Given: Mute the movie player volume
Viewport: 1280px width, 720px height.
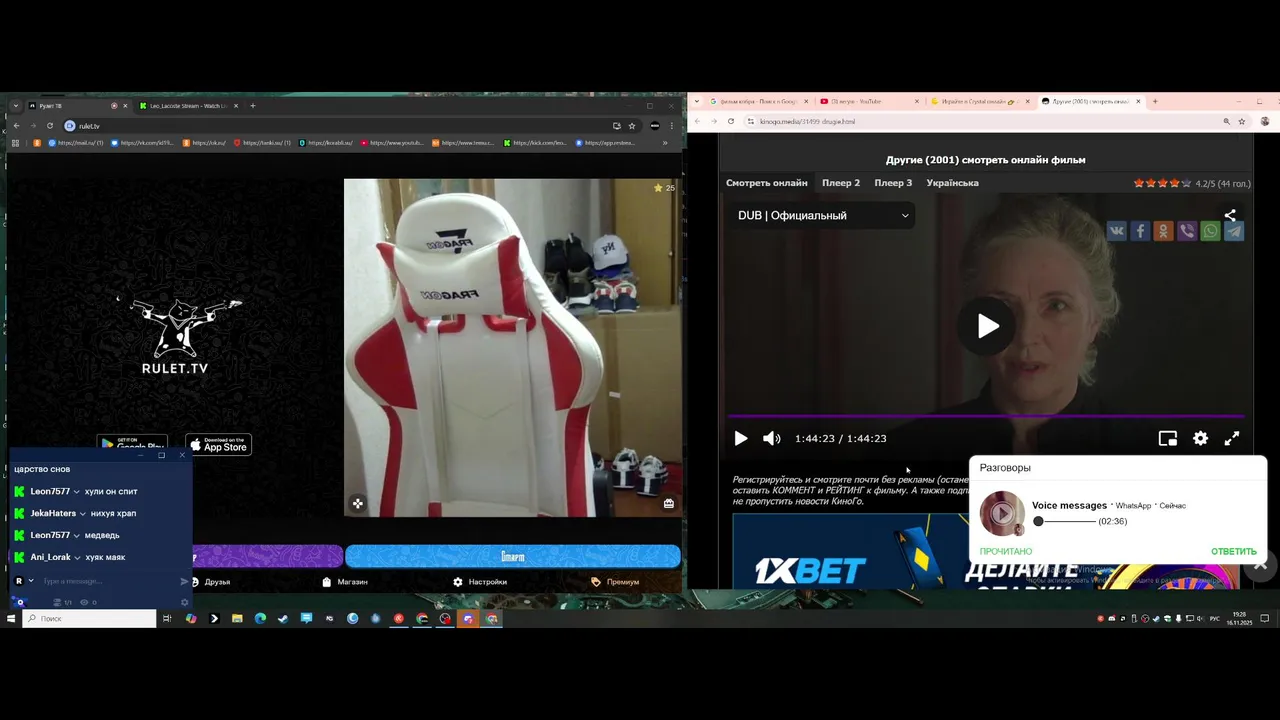Looking at the screenshot, I should click(x=771, y=438).
